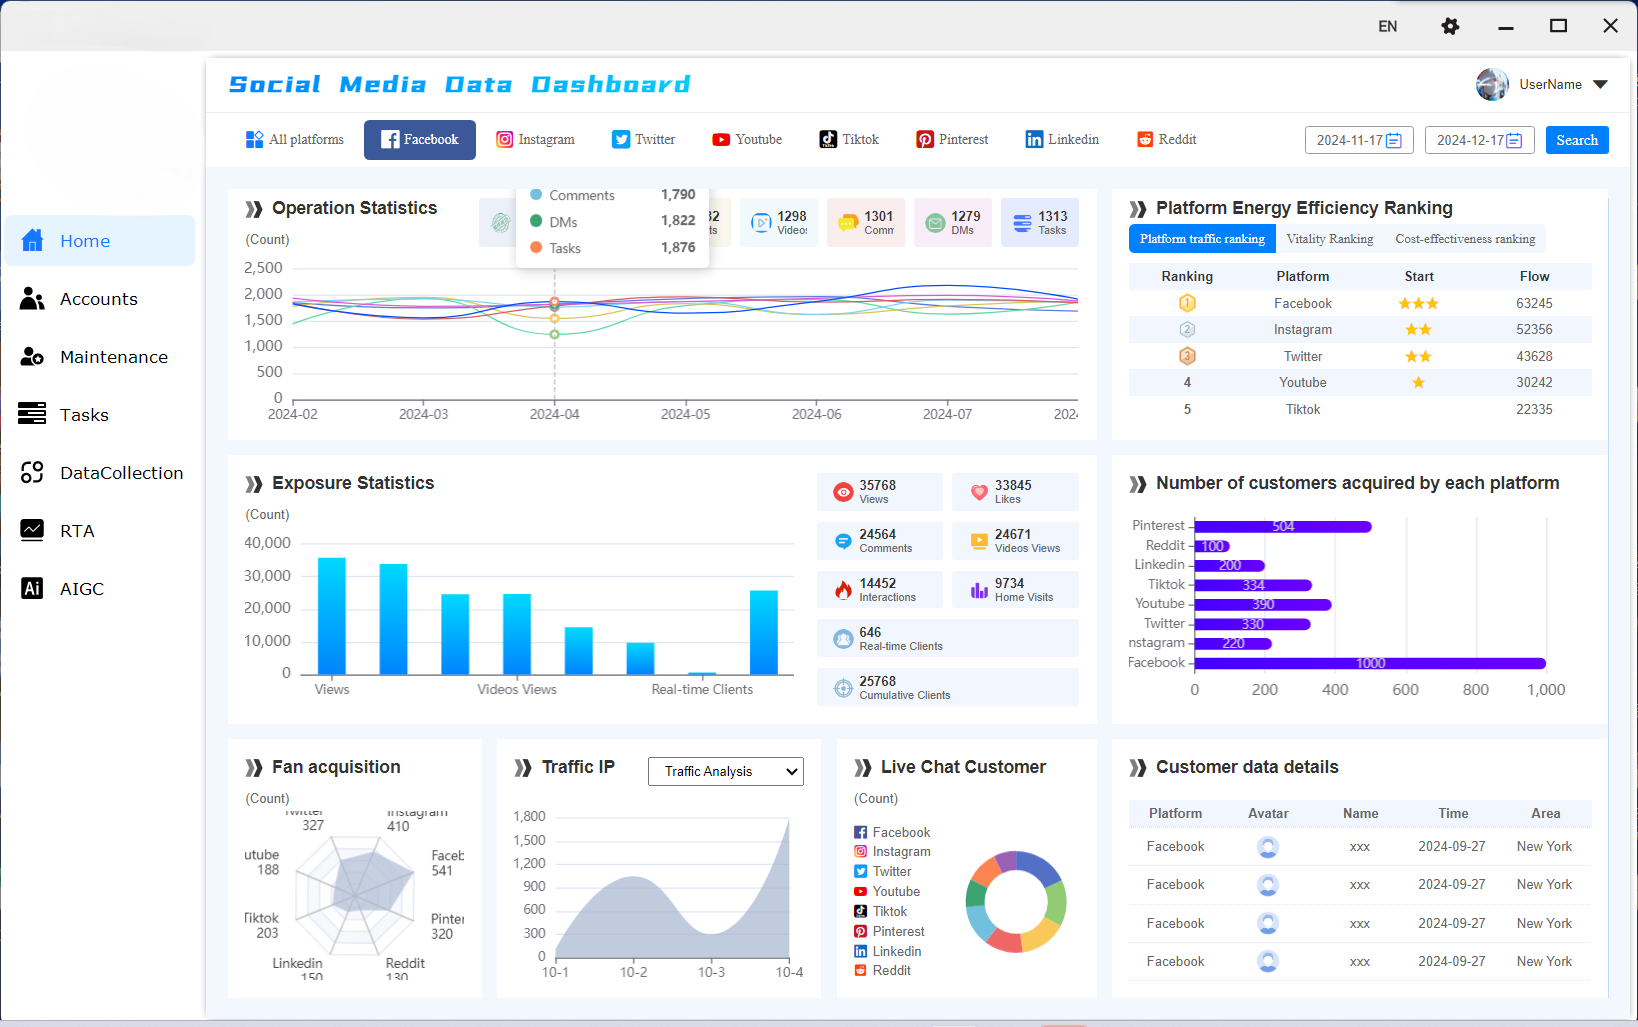Click rank 2 medal icon for Instagram
This screenshot has width=1638, height=1027.
tap(1187, 329)
